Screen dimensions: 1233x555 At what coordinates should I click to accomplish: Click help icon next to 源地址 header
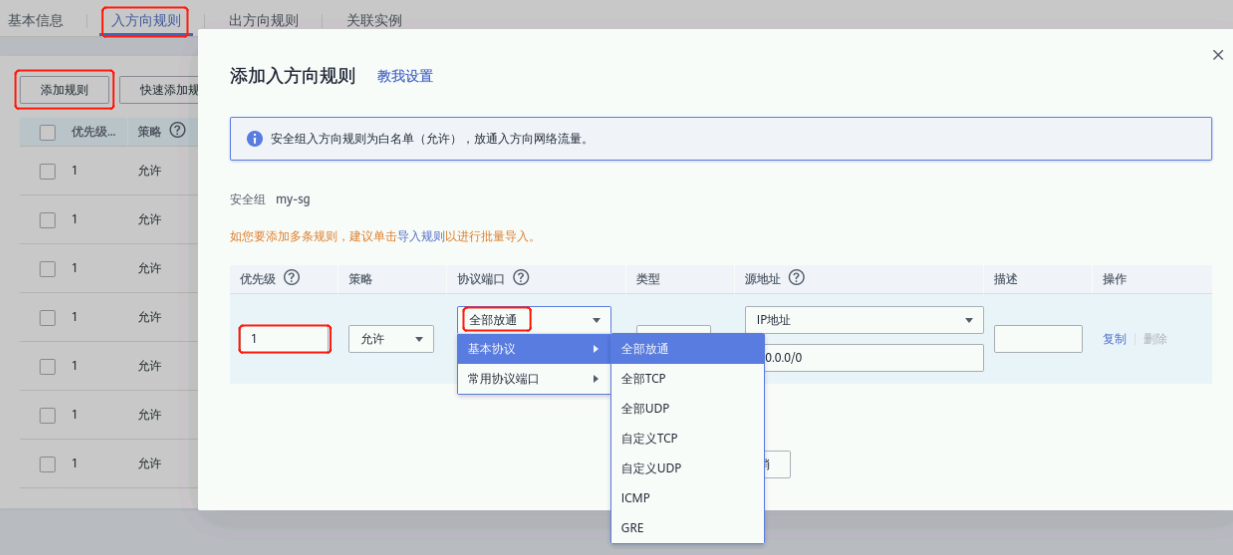pos(797,278)
